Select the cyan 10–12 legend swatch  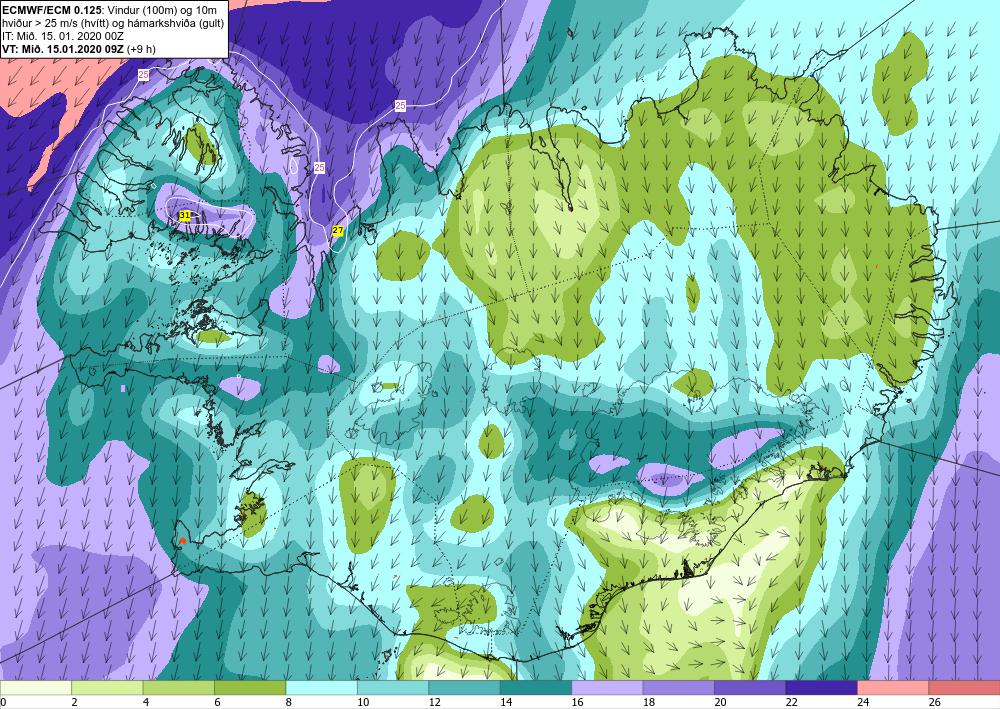[393, 688]
